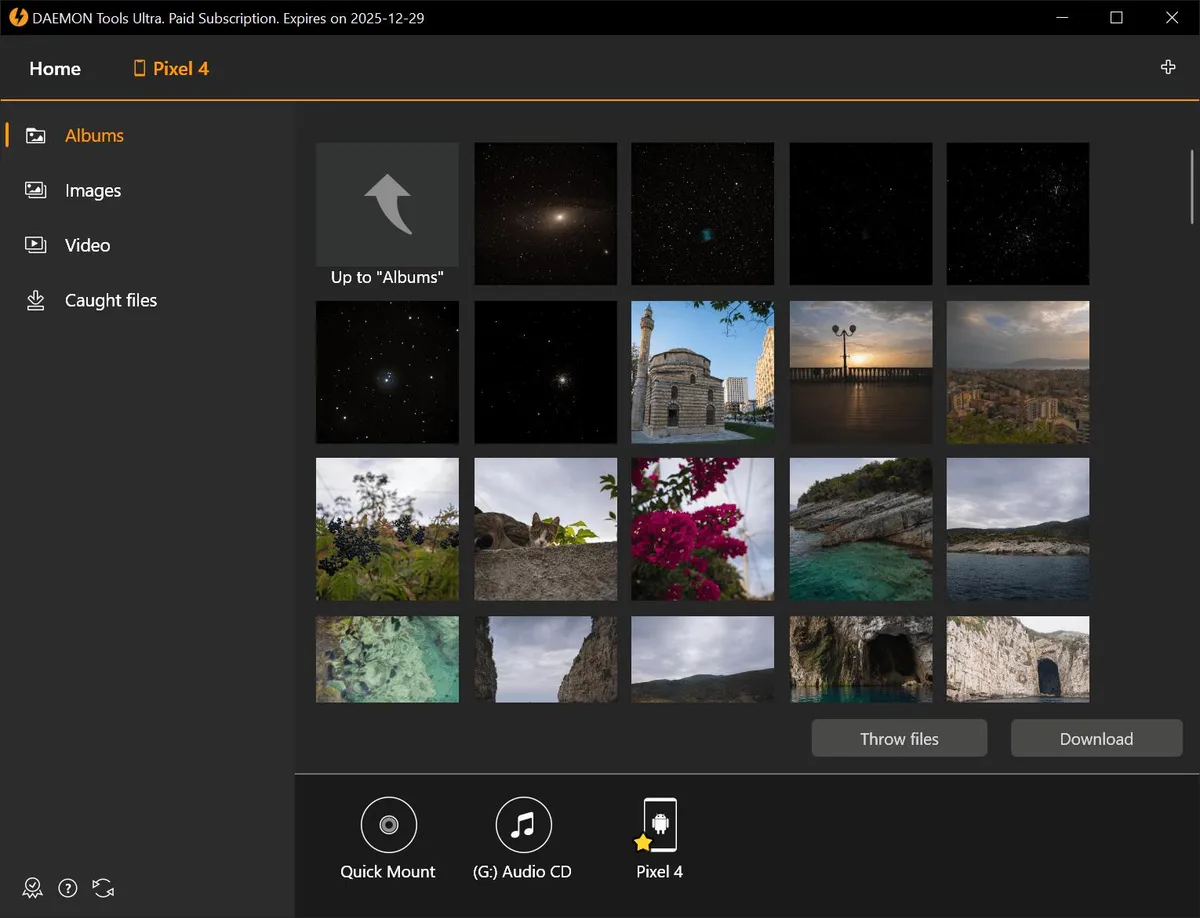Click the refresh sync icon bottom left
The image size is (1200, 918).
(x=102, y=888)
